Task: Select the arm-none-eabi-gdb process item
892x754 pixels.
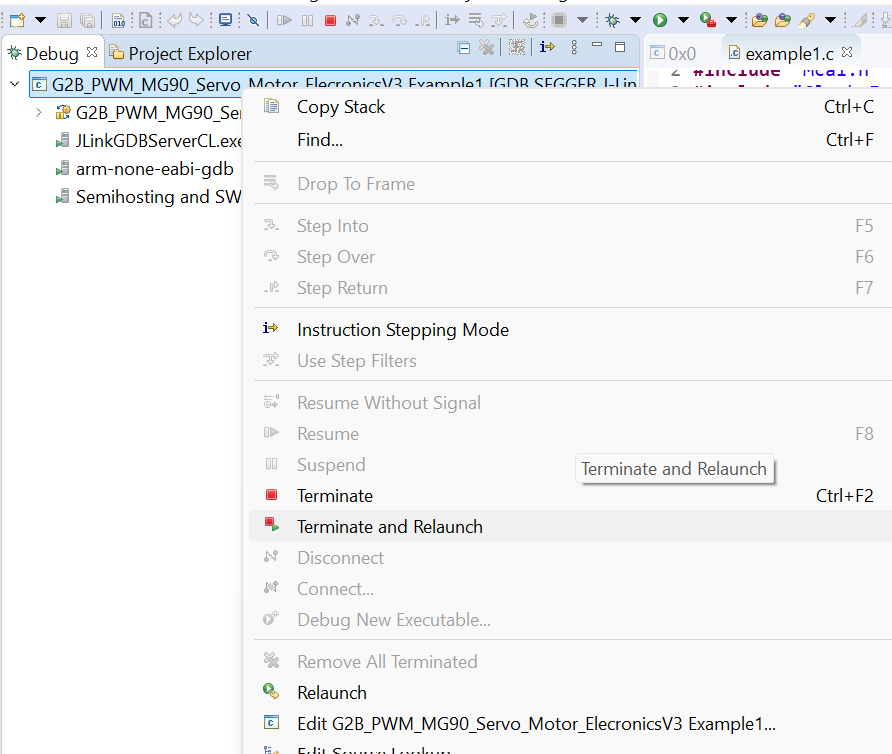Action: [154, 169]
